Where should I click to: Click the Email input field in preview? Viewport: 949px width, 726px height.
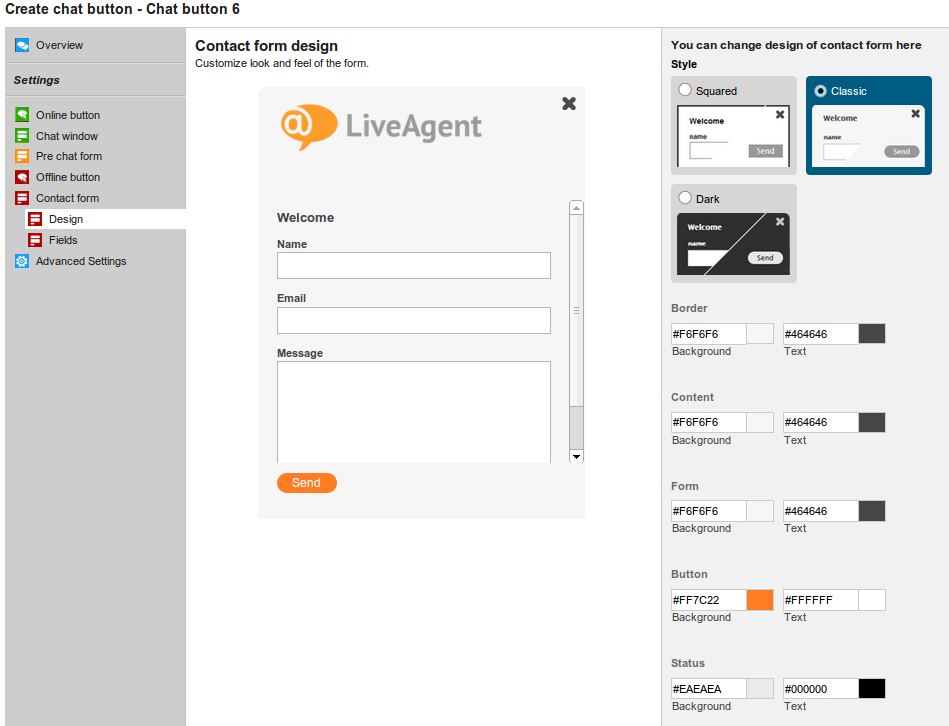tap(414, 321)
